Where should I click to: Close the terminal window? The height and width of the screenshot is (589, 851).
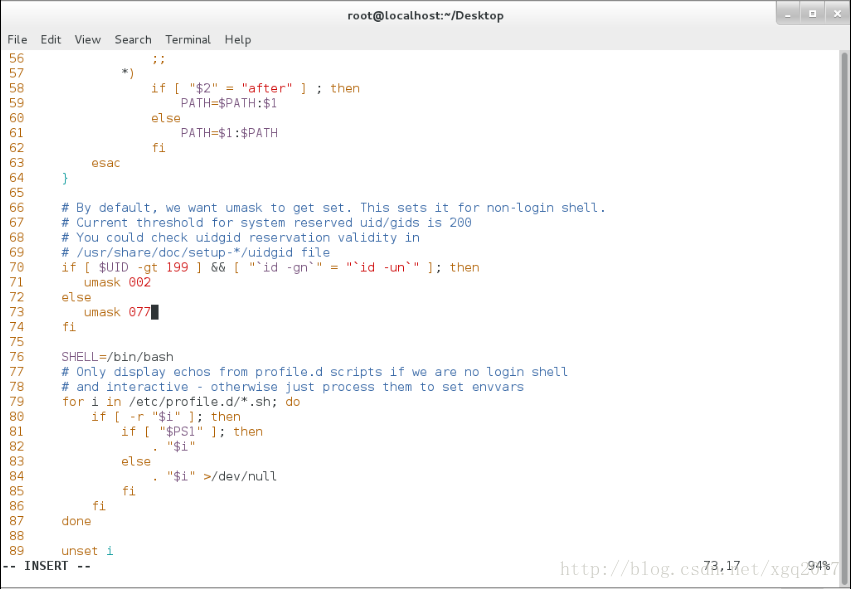click(x=837, y=15)
